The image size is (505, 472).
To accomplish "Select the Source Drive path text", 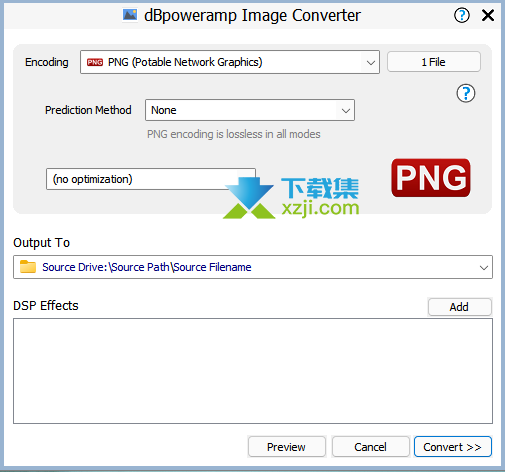I will [147, 267].
